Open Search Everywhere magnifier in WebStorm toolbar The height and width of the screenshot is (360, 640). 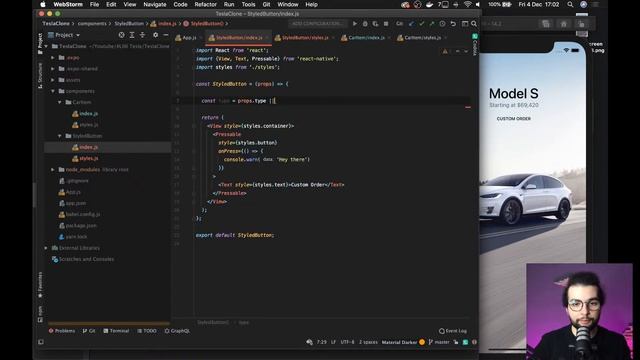pyautogui.click(x=474, y=24)
